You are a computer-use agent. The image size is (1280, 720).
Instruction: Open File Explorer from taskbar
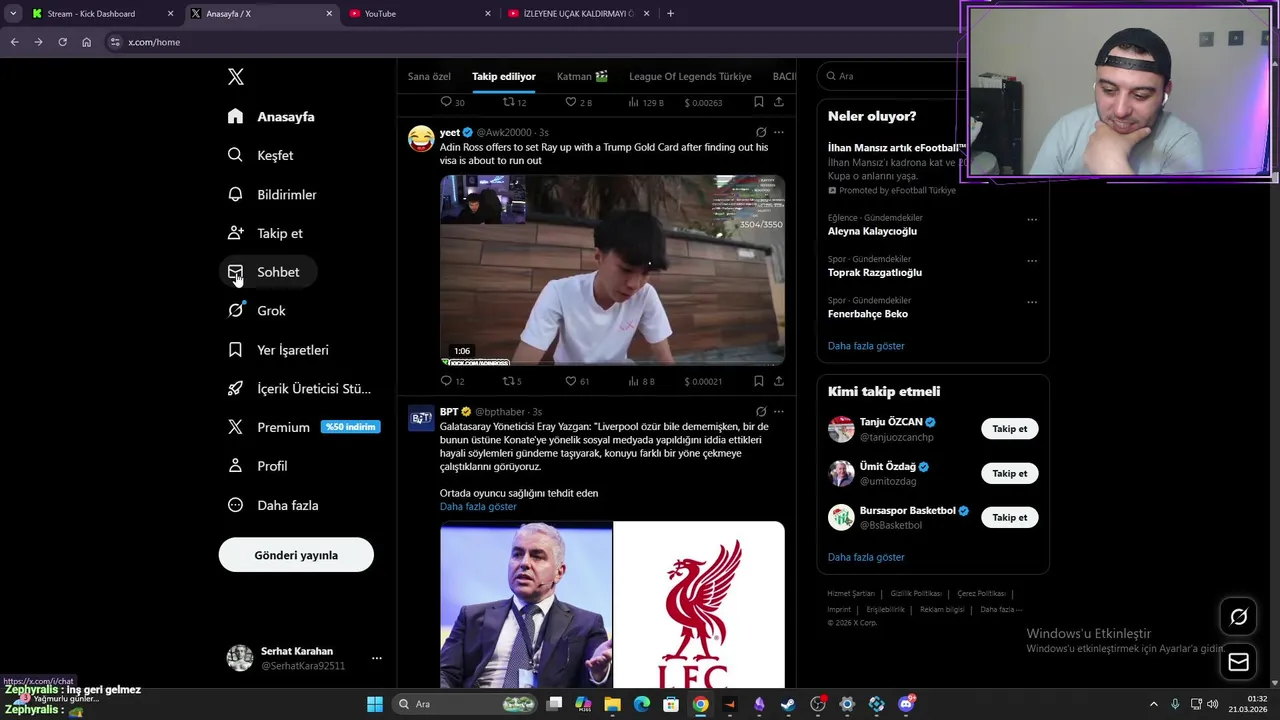tap(612, 704)
